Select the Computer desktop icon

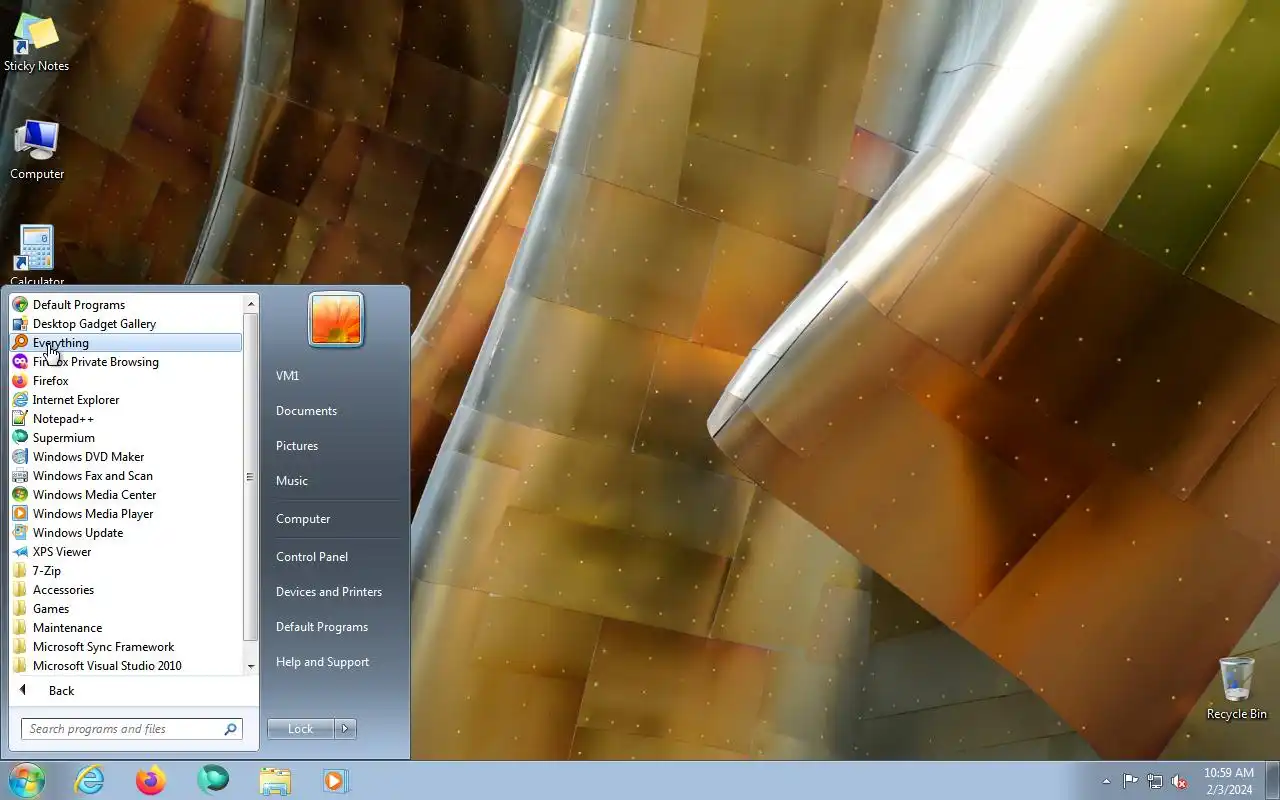point(37,150)
